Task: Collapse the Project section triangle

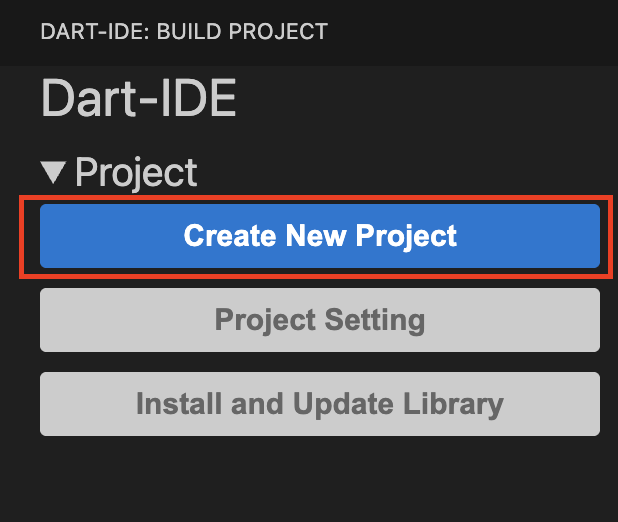Action: (x=54, y=173)
